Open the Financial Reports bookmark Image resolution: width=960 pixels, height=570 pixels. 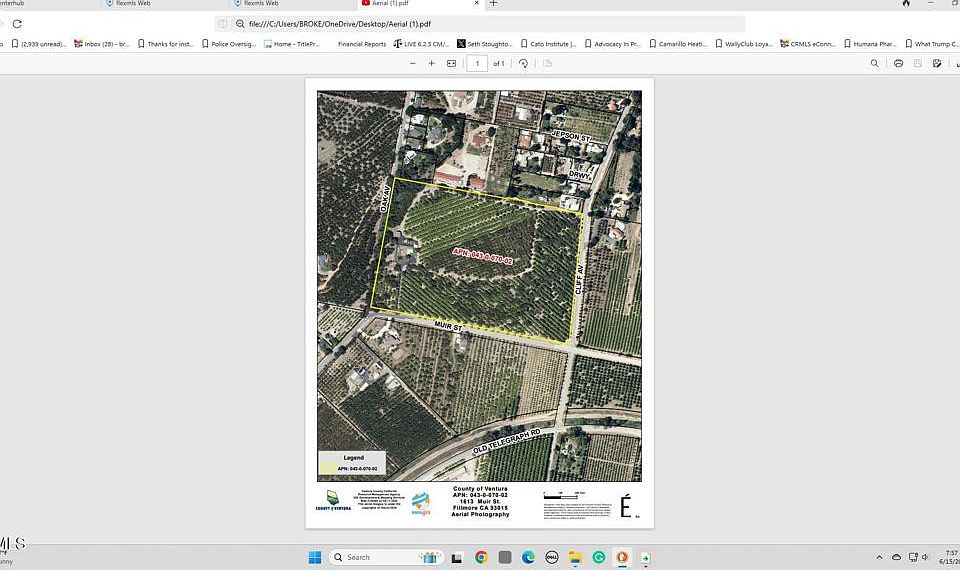coord(361,44)
